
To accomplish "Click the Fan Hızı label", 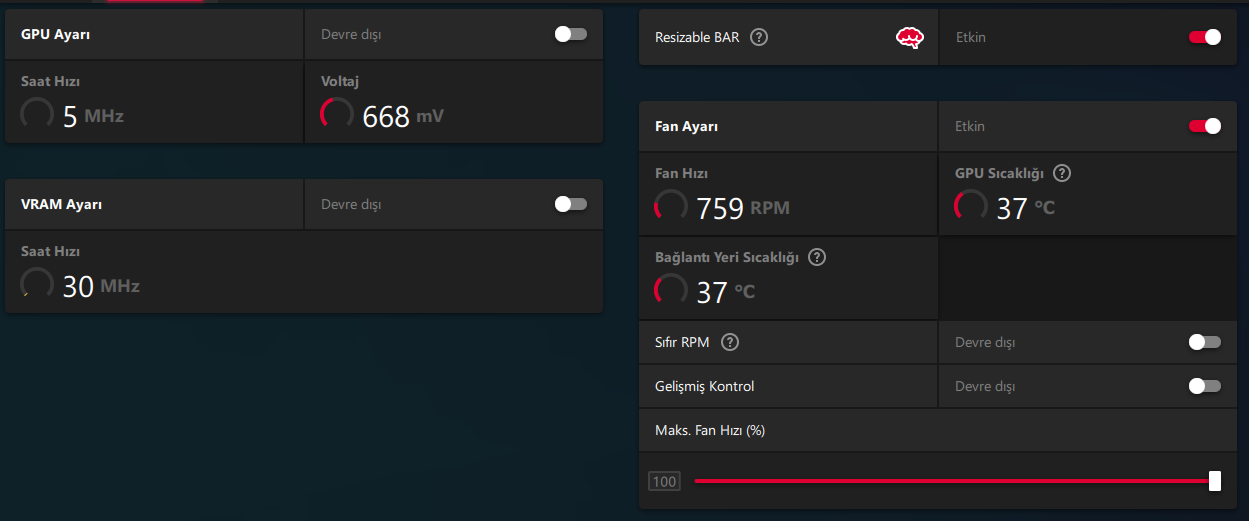I will click(x=681, y=173).
